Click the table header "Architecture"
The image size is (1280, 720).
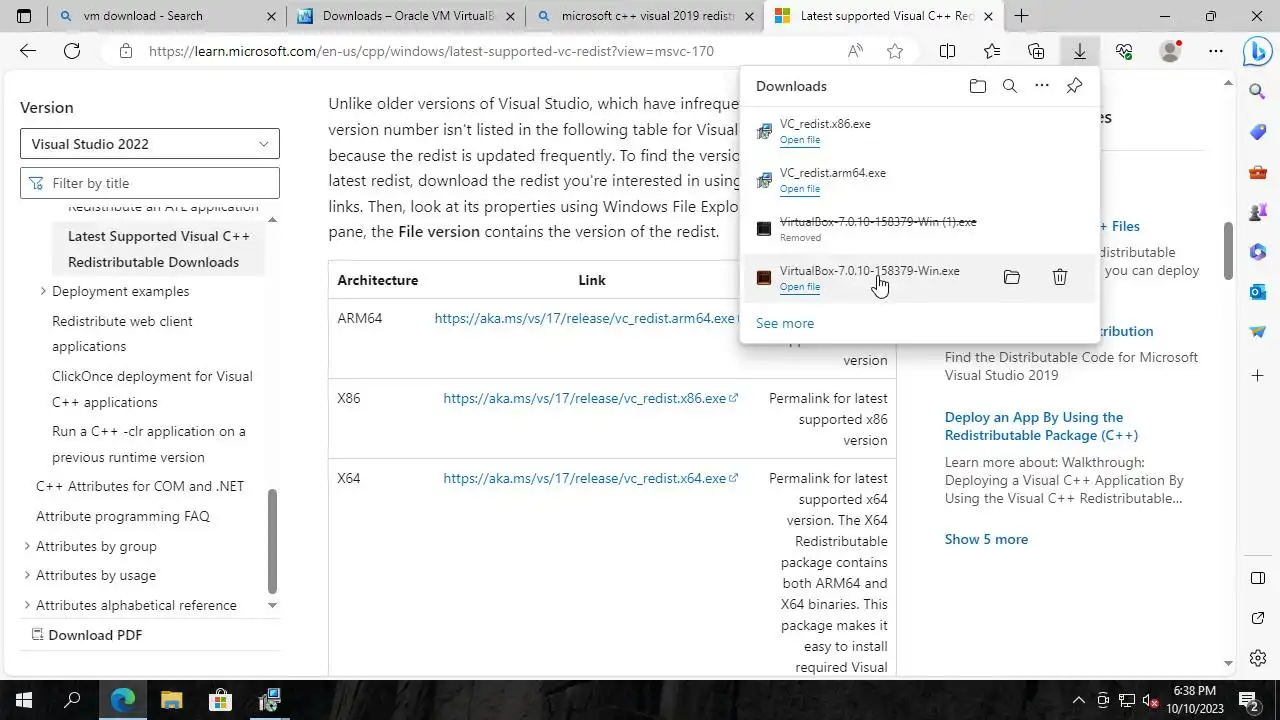tap(378, 280)
